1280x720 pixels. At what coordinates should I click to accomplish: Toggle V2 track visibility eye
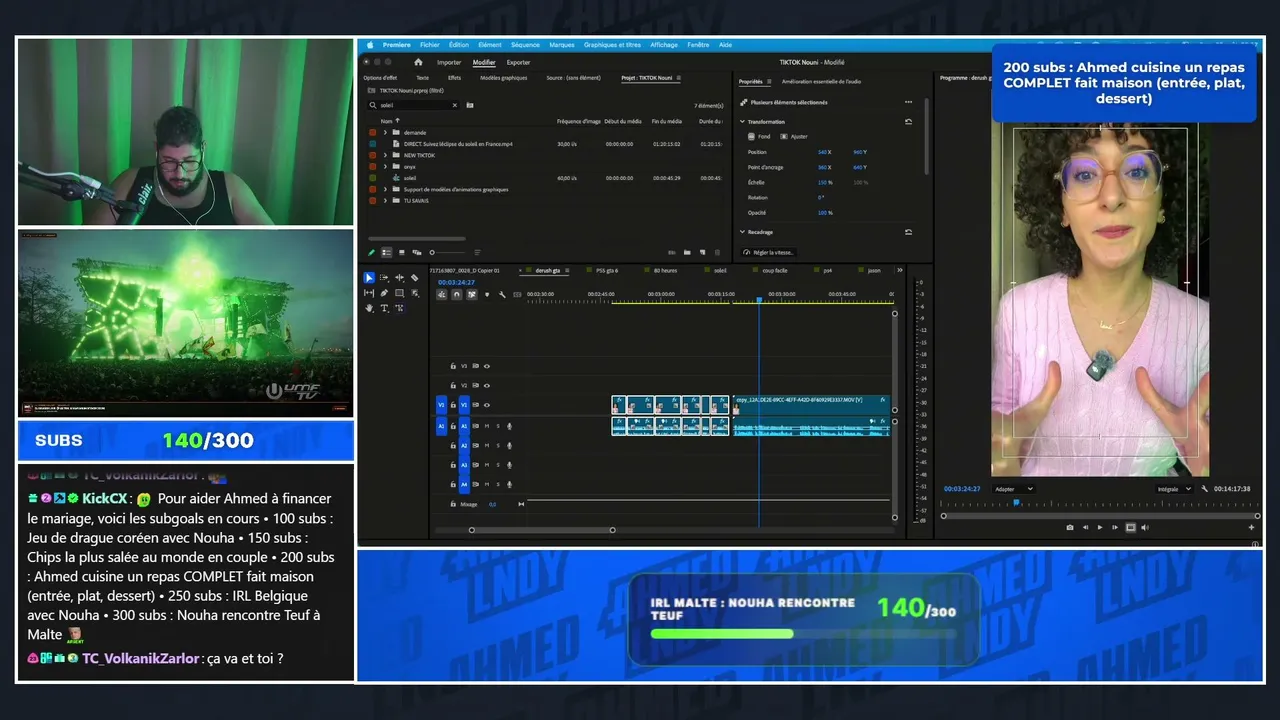point(487,385)
